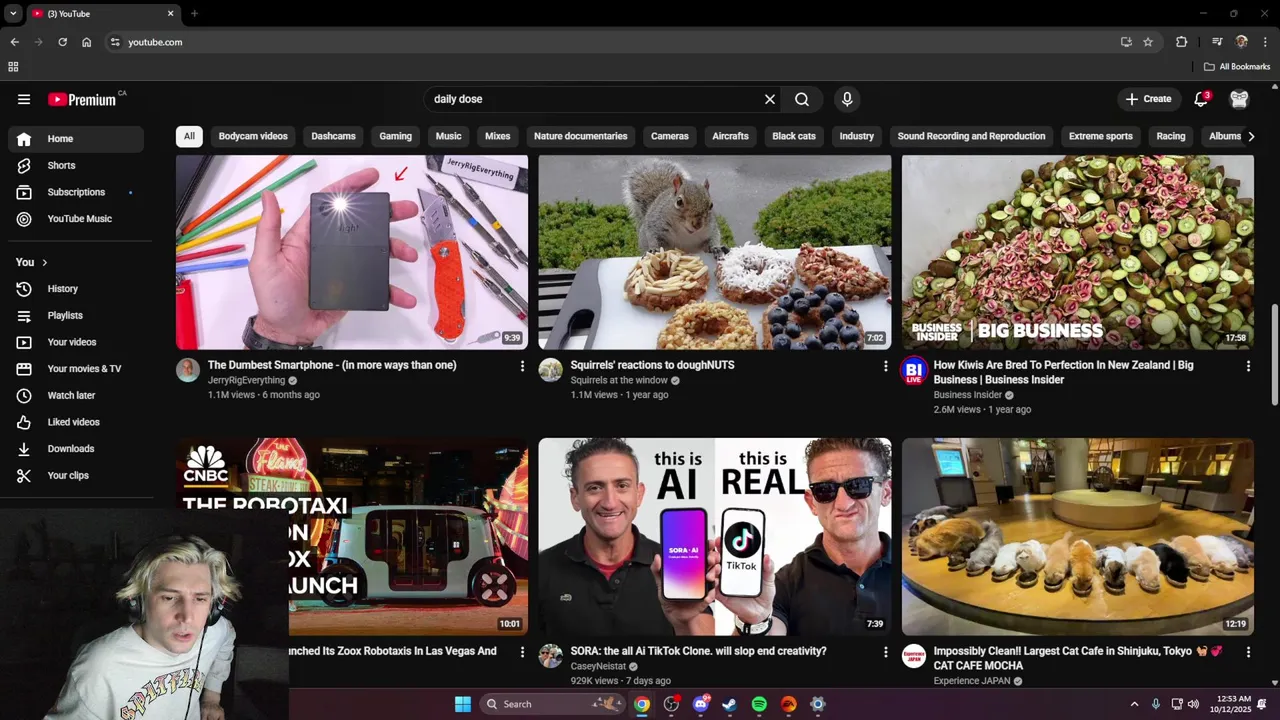Click the Create button
The image size is (1280, 720).
click(x=1148, y=99)
